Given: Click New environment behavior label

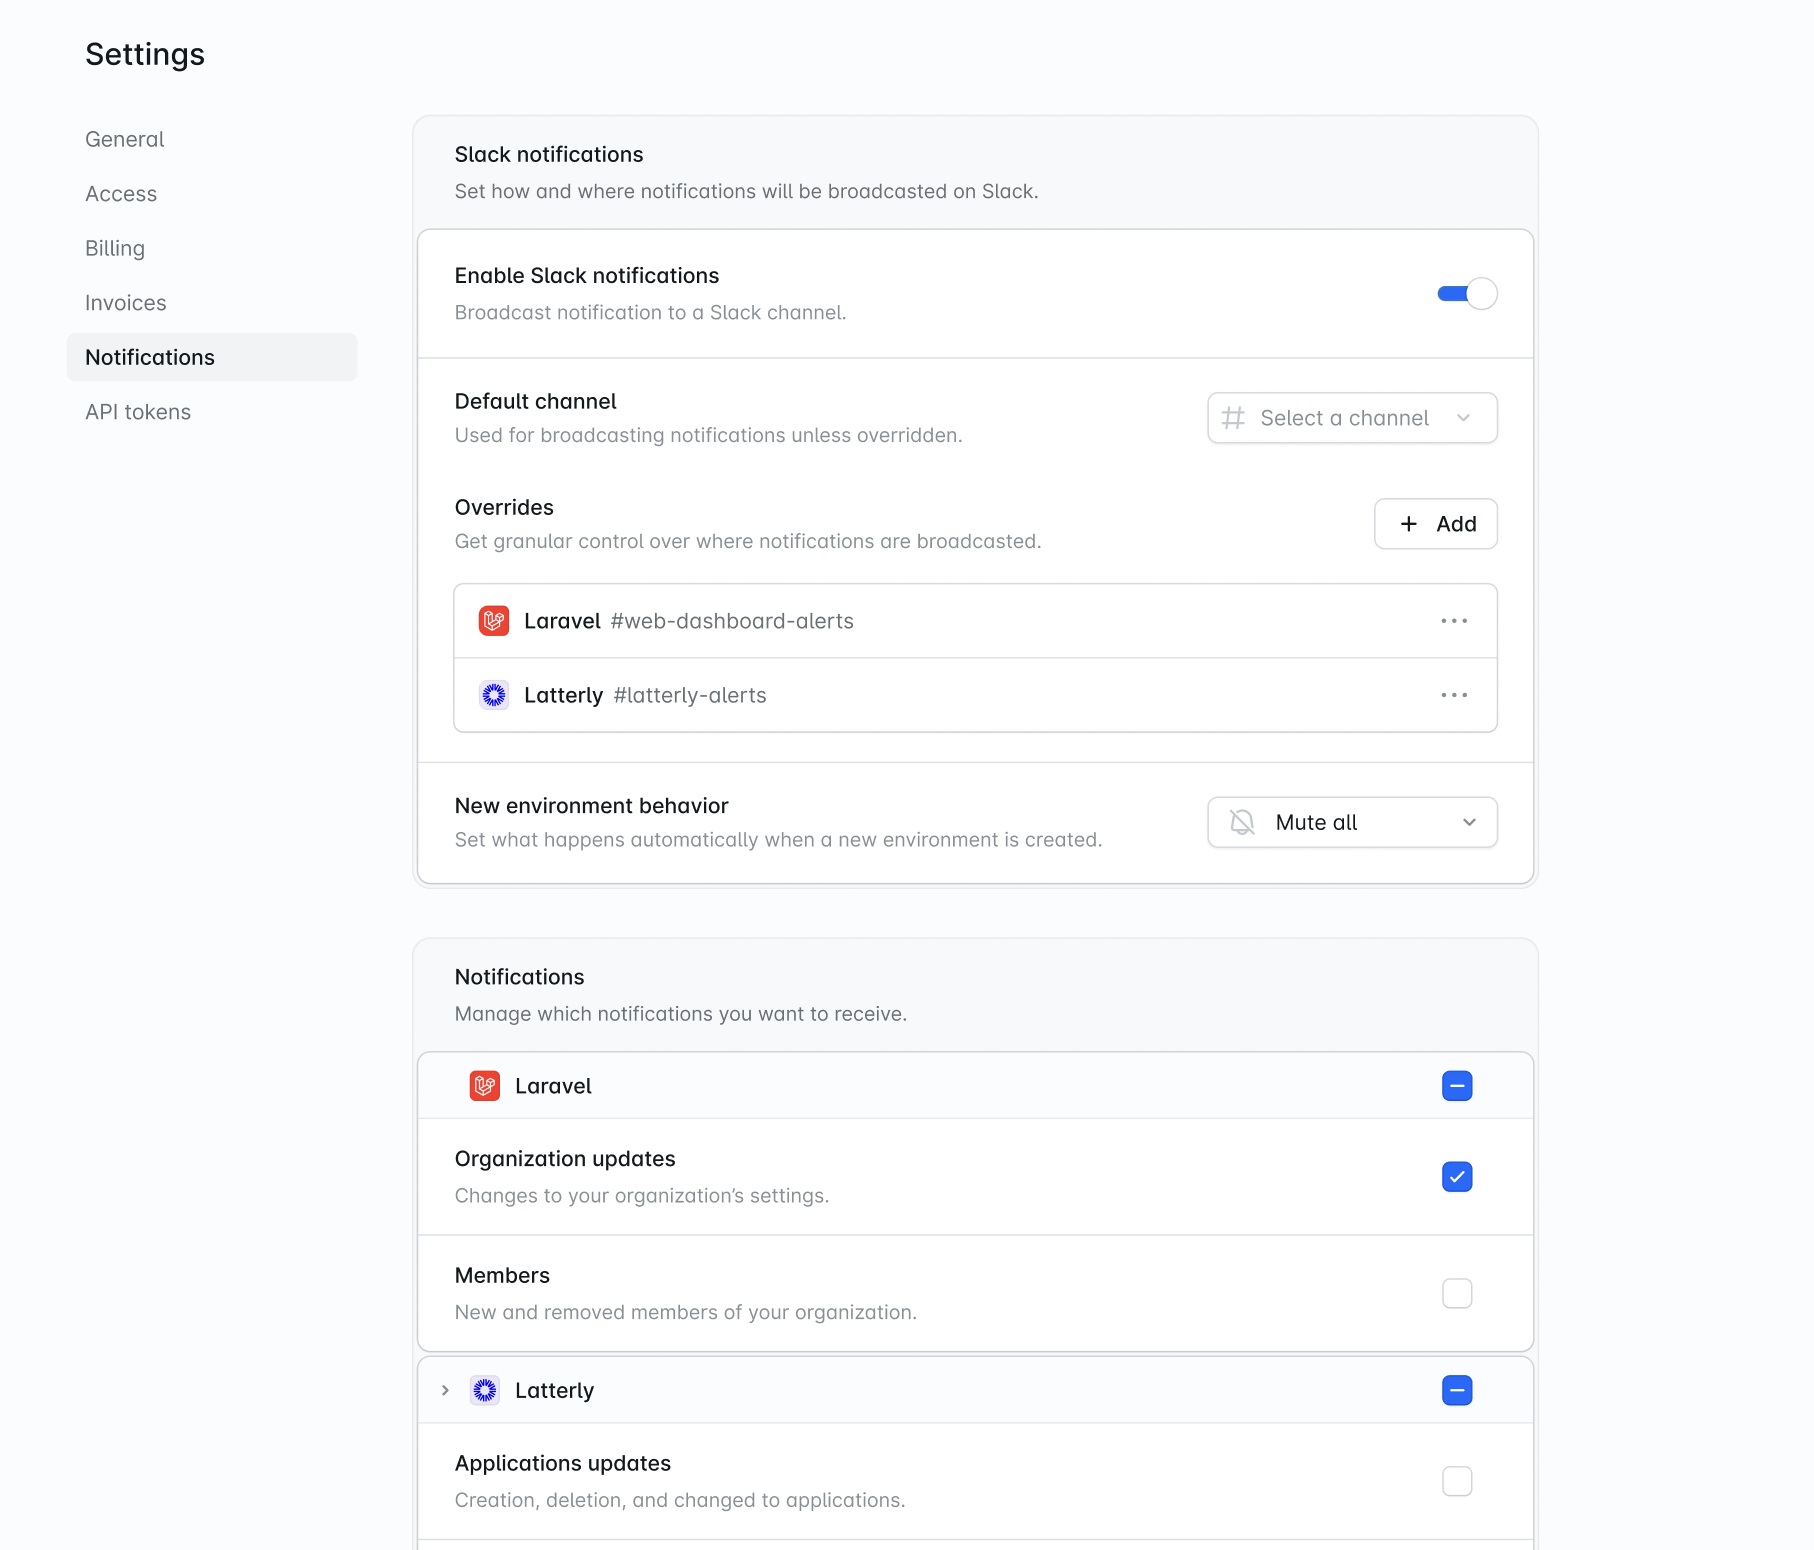Looking at the screenshot, I should coord(591,806).
